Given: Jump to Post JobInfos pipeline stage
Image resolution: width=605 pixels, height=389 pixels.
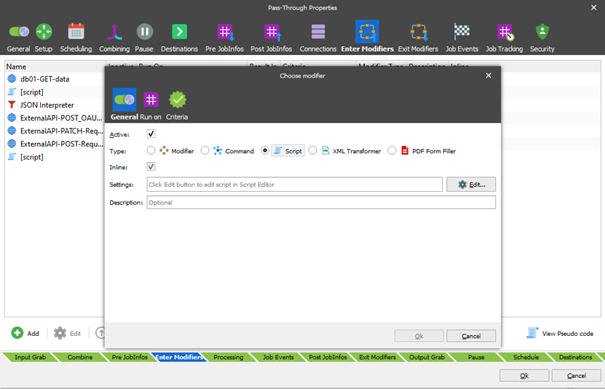Looking at the screenshot, I should [328, 357].
